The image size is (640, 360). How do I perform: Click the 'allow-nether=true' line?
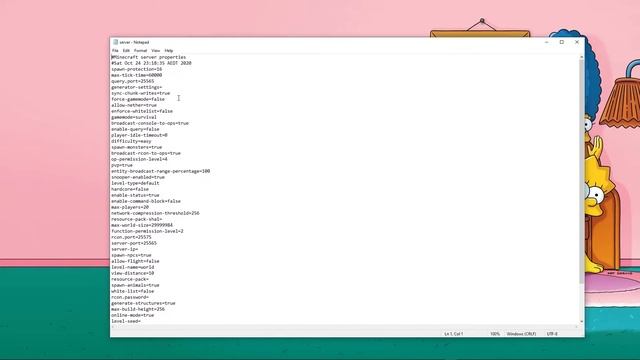(x=134, y=105)
